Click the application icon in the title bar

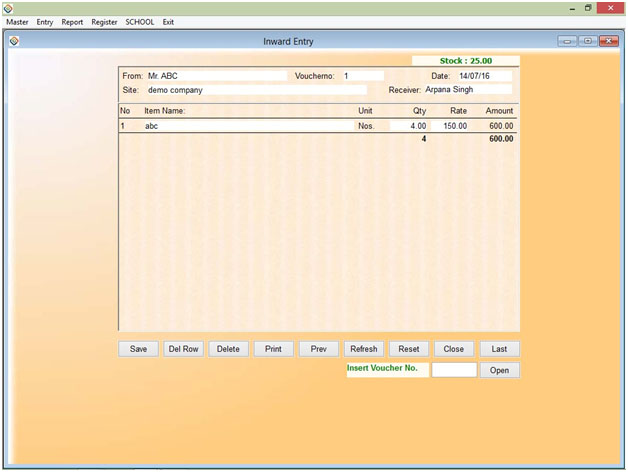(8, 7)
